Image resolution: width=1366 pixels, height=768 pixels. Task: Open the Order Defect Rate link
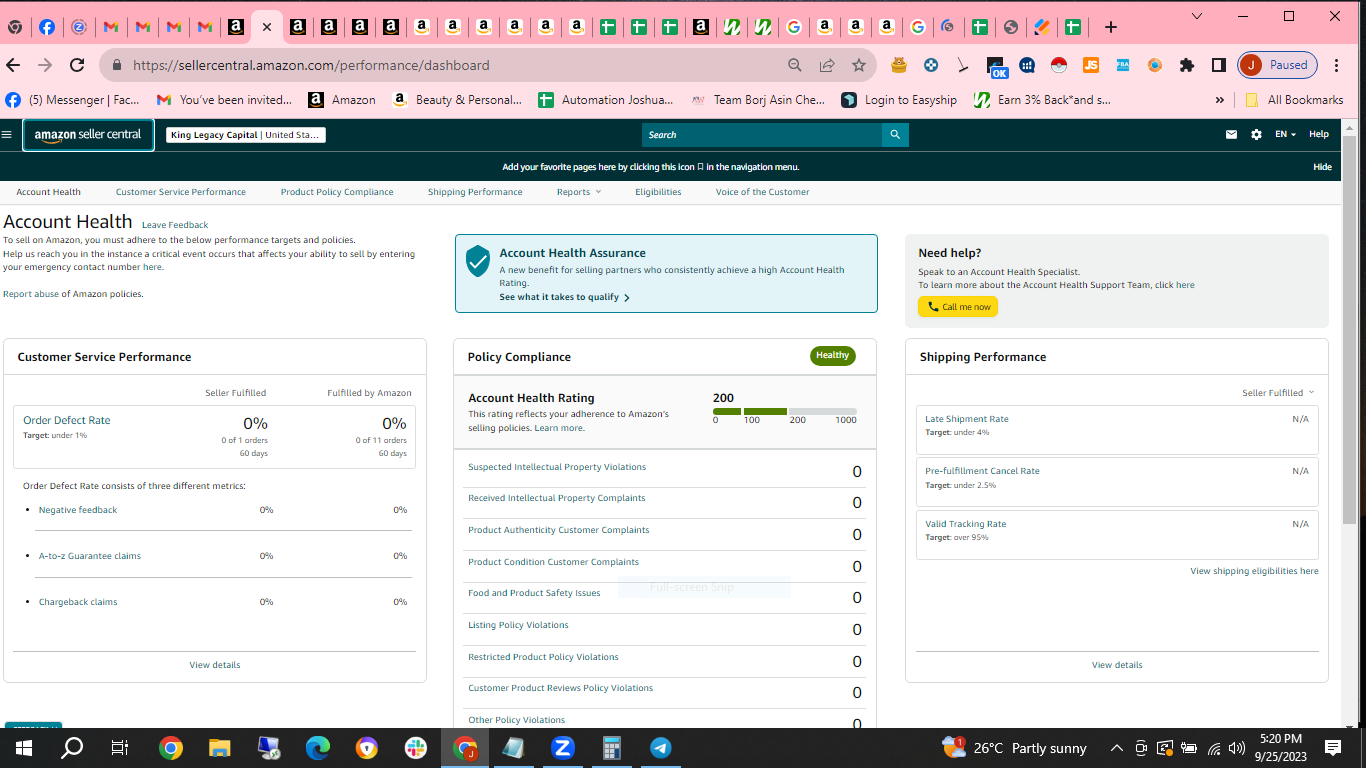click(67, 420)
